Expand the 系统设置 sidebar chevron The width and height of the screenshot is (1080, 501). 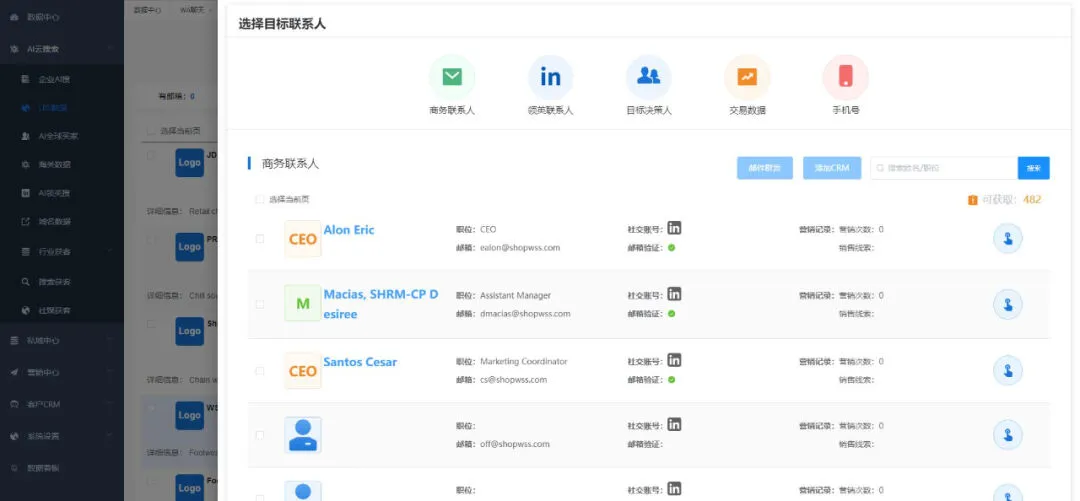coord(110,436)
